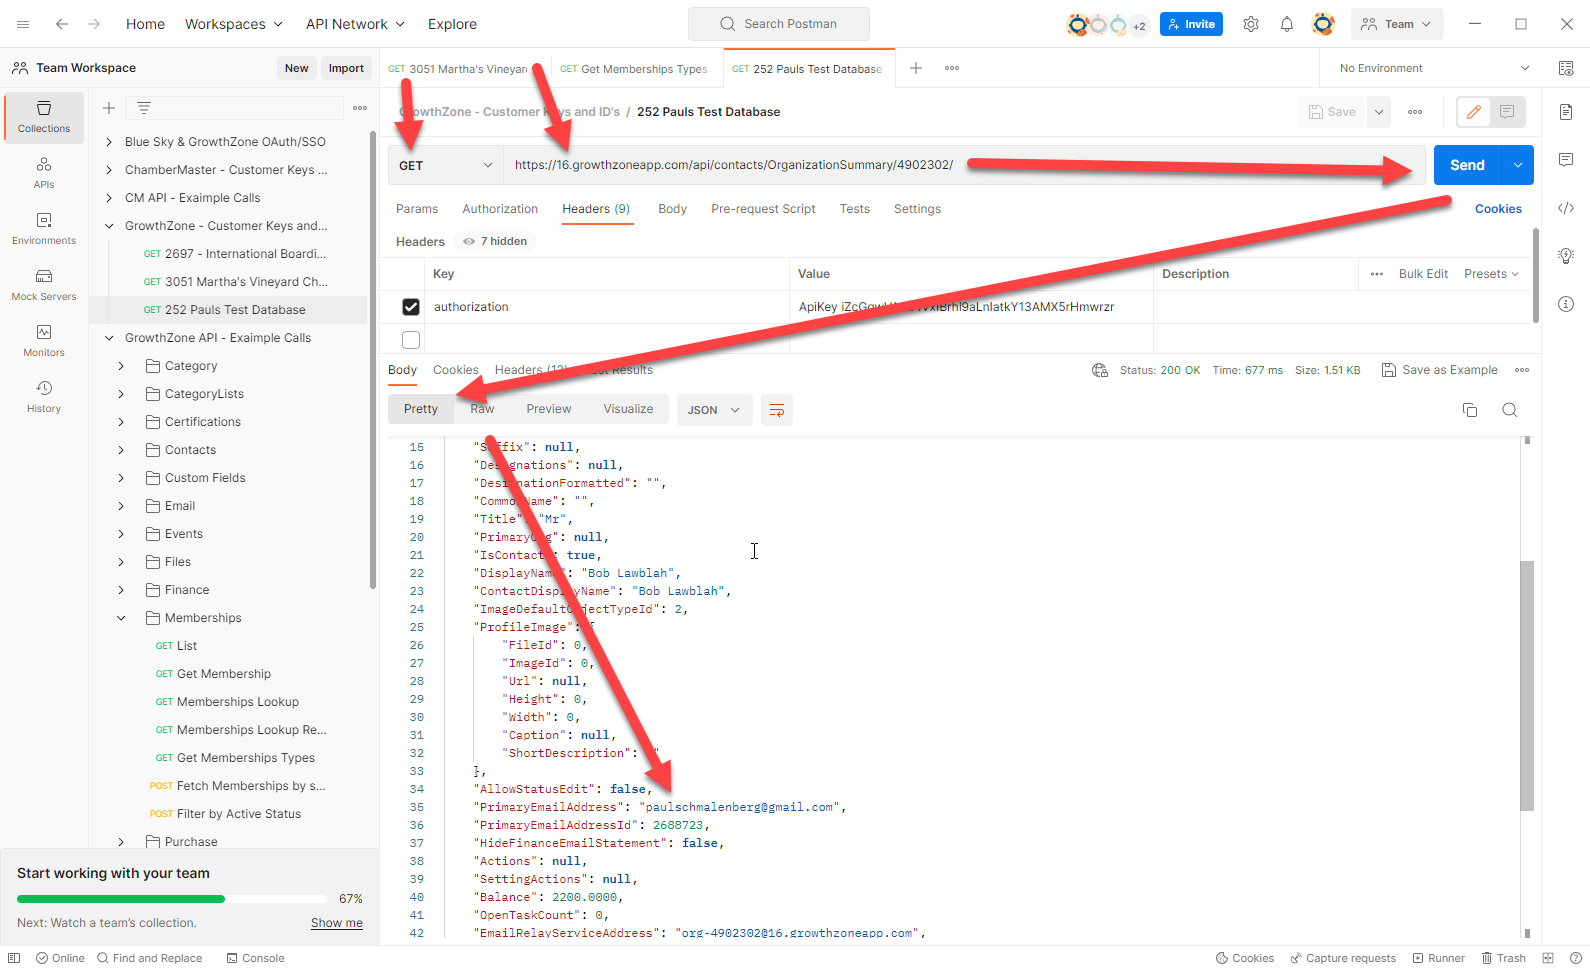Open the code snippet panel icon
This screenshot has width=1590, height=970.
point(1566,208)
